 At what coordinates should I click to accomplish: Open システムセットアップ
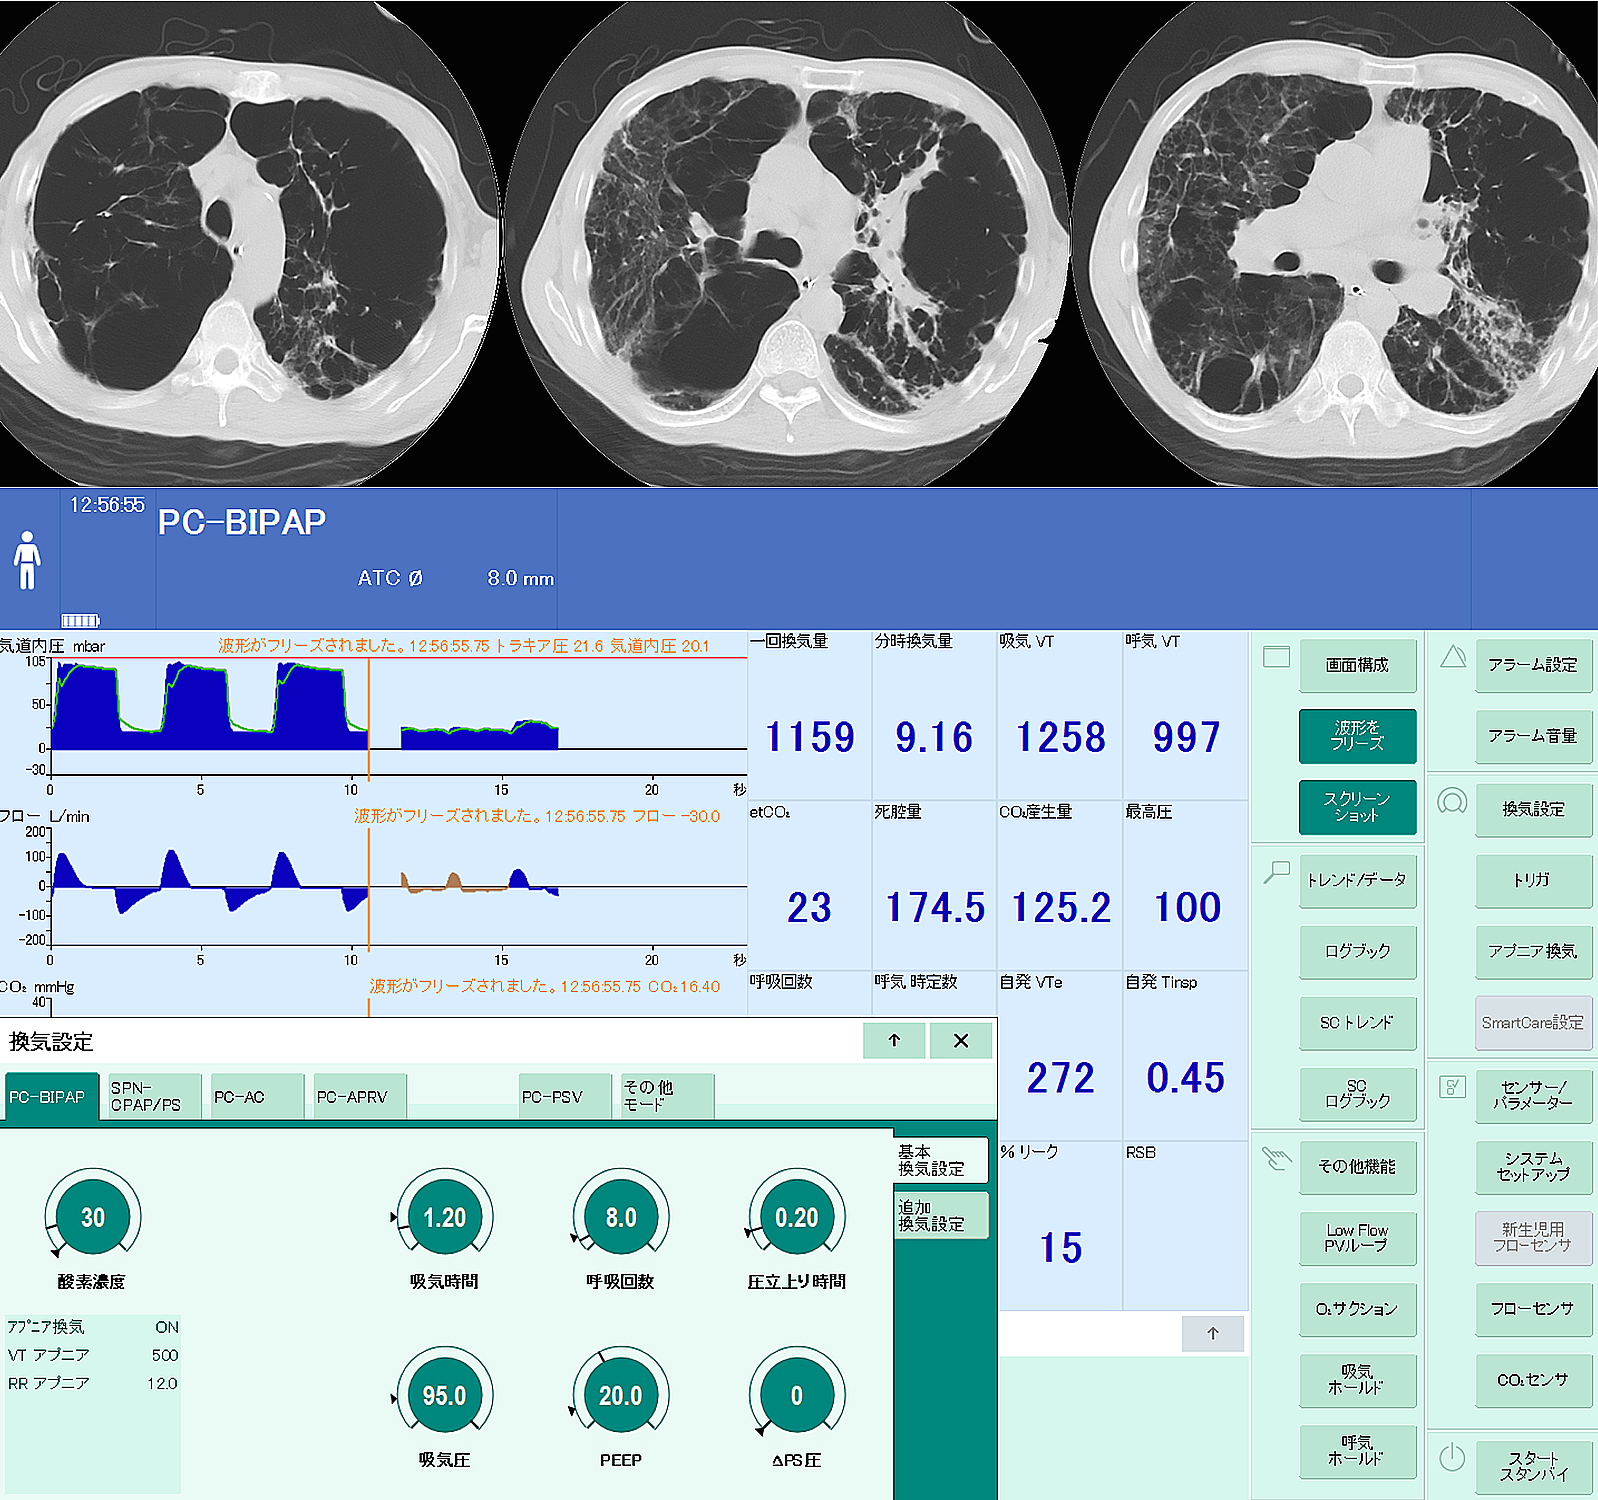click(1534, 1167)
